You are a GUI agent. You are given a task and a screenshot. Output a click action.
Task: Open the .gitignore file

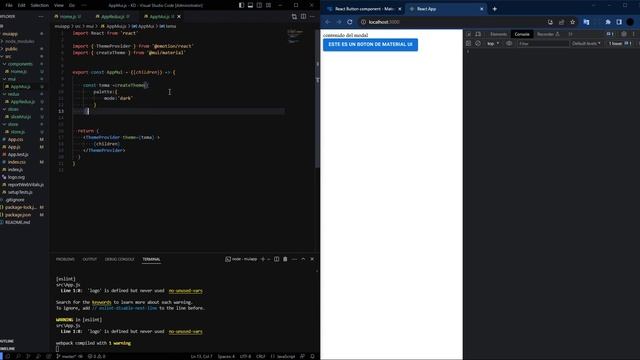tap(15, 200)
